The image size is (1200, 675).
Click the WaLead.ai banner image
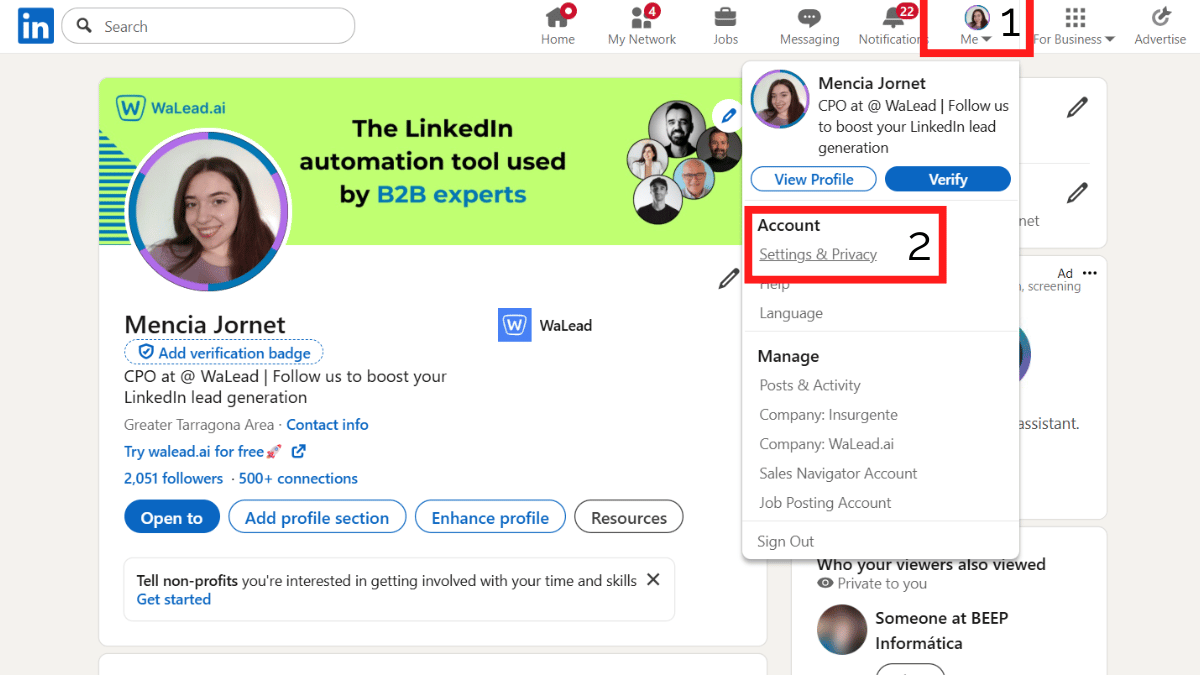(x=420, y=160)
